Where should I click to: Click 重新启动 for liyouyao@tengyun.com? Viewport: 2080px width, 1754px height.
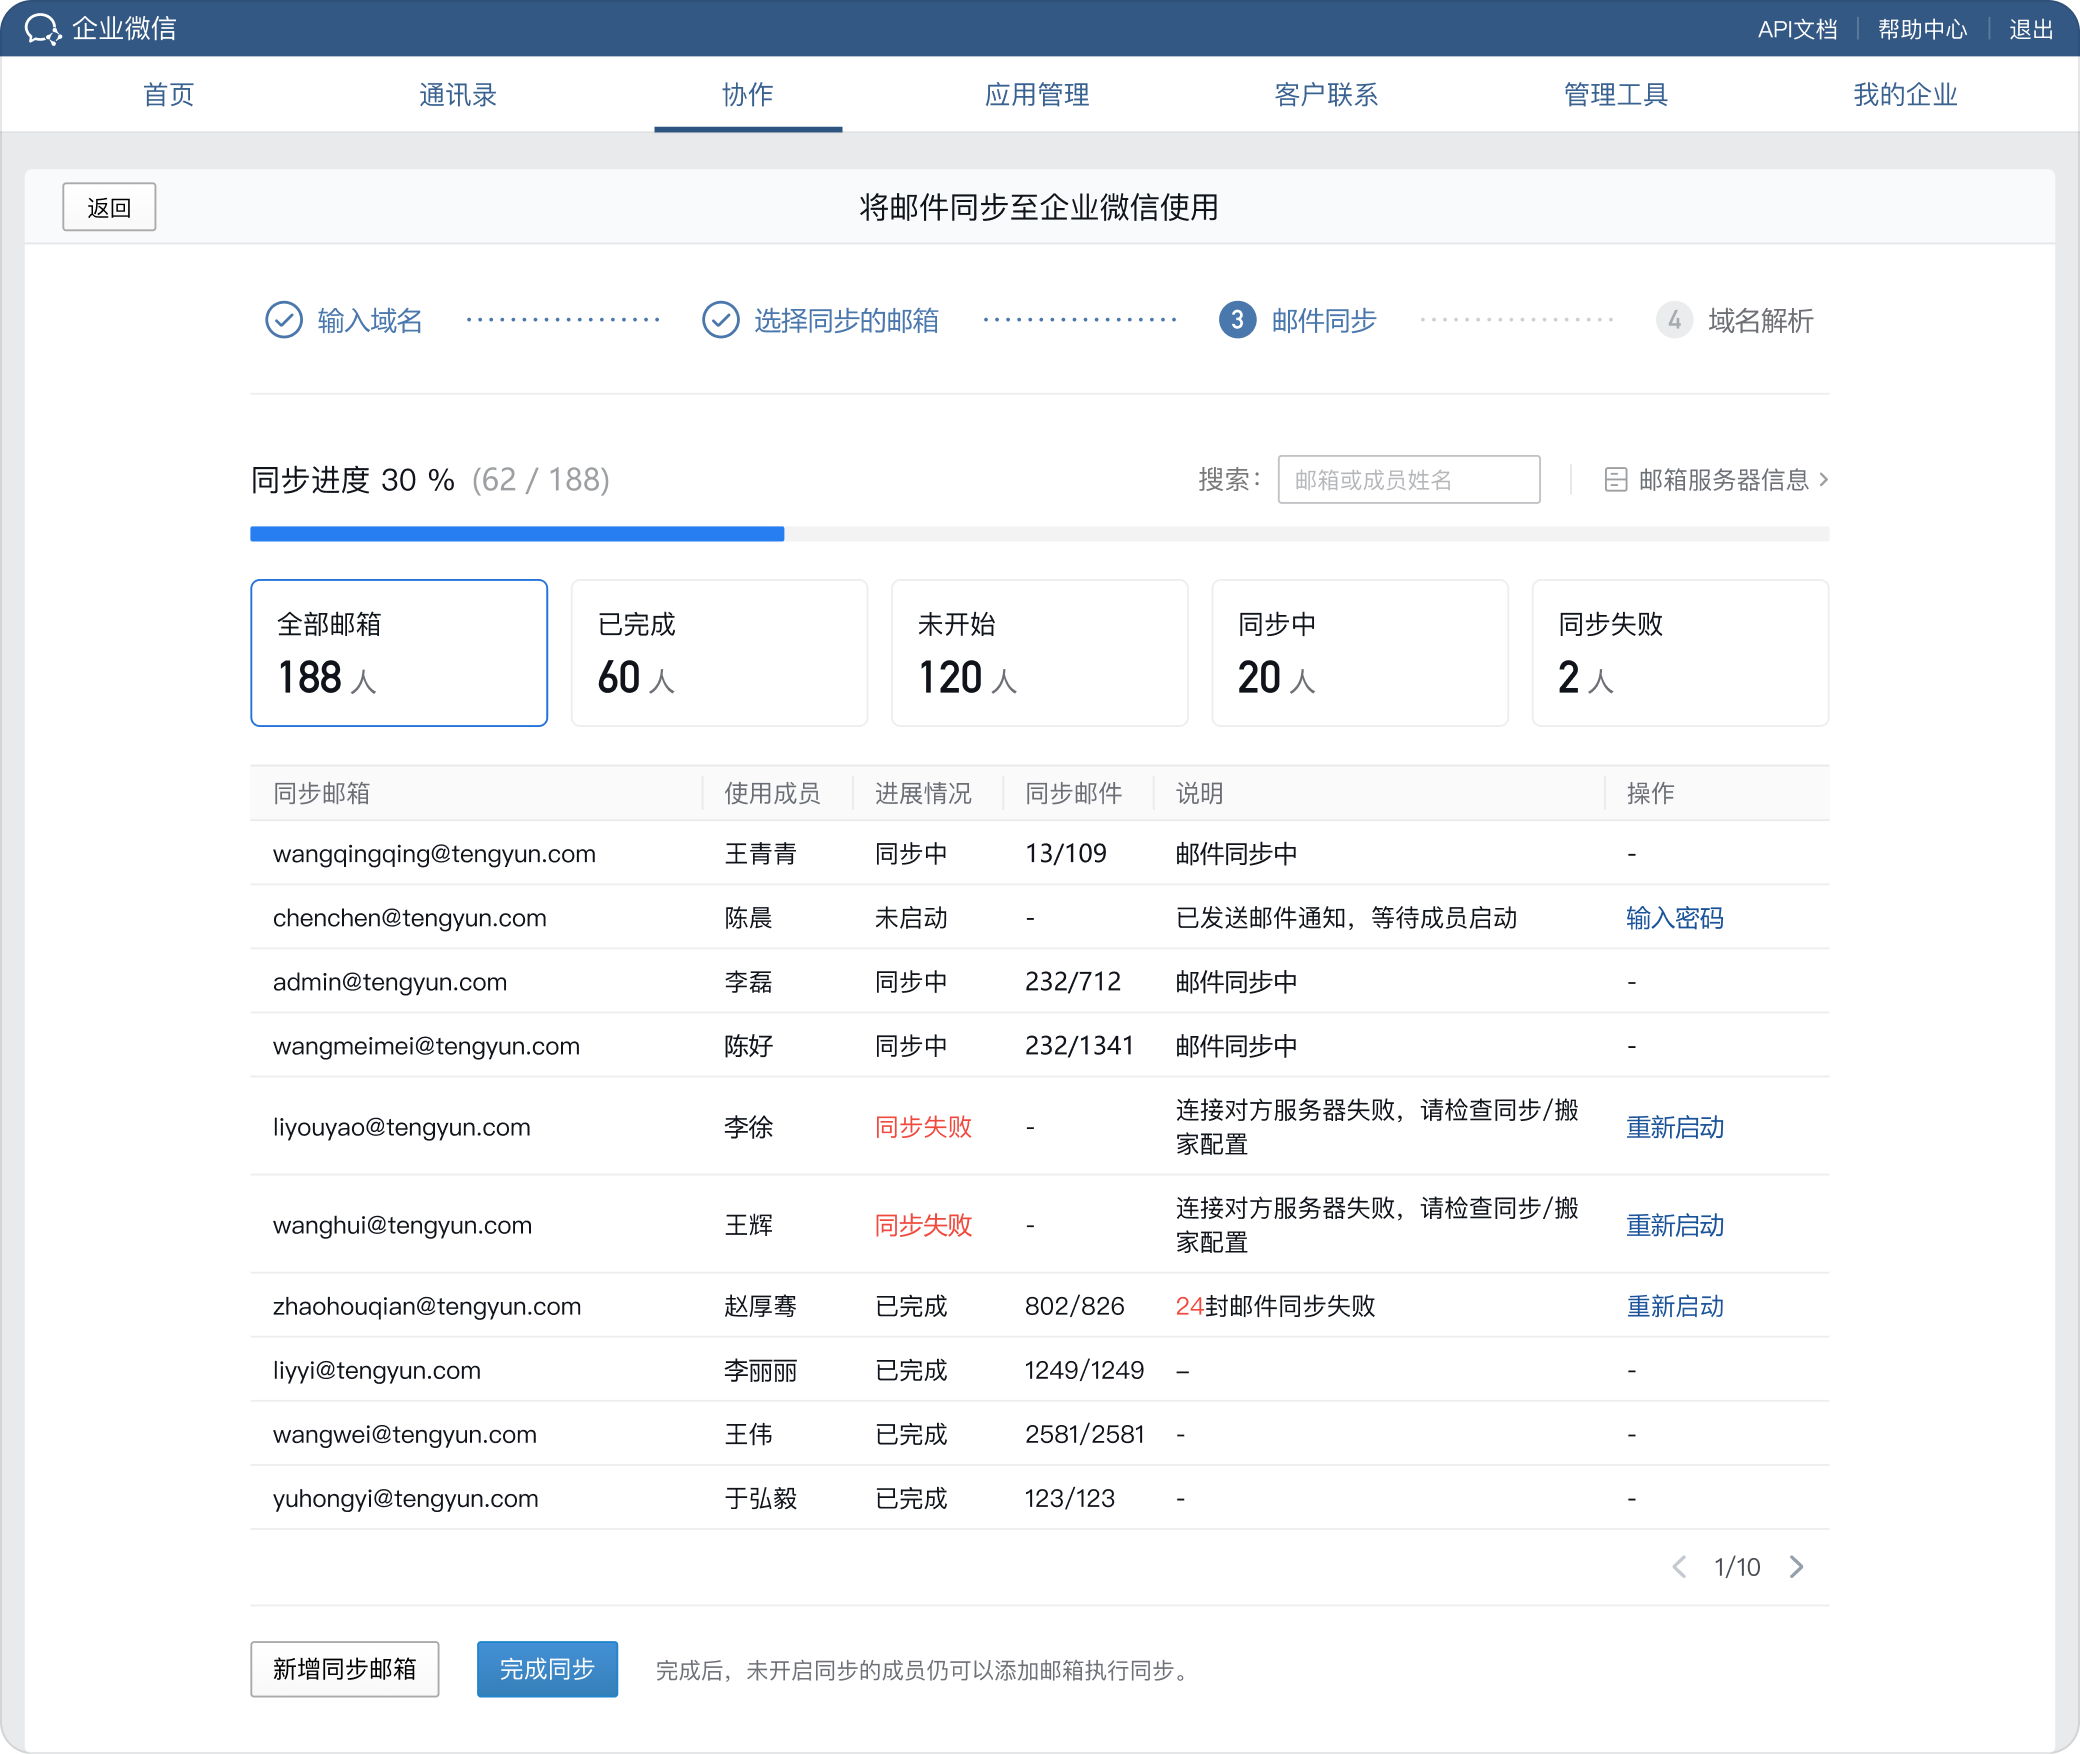click(1675, 1127)
